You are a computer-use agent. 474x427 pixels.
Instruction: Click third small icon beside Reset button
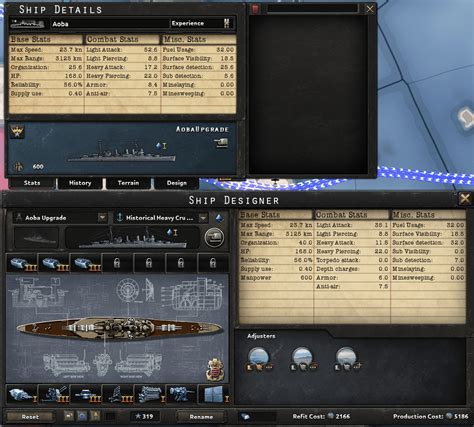pos(95,416)
